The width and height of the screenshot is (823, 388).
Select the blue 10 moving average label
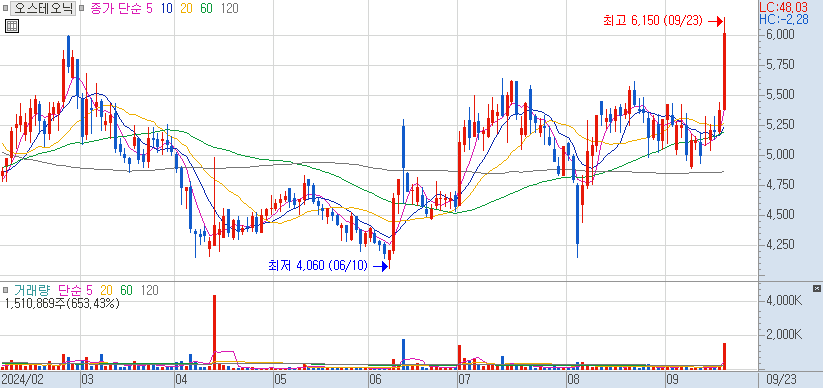tap(168, 9)
